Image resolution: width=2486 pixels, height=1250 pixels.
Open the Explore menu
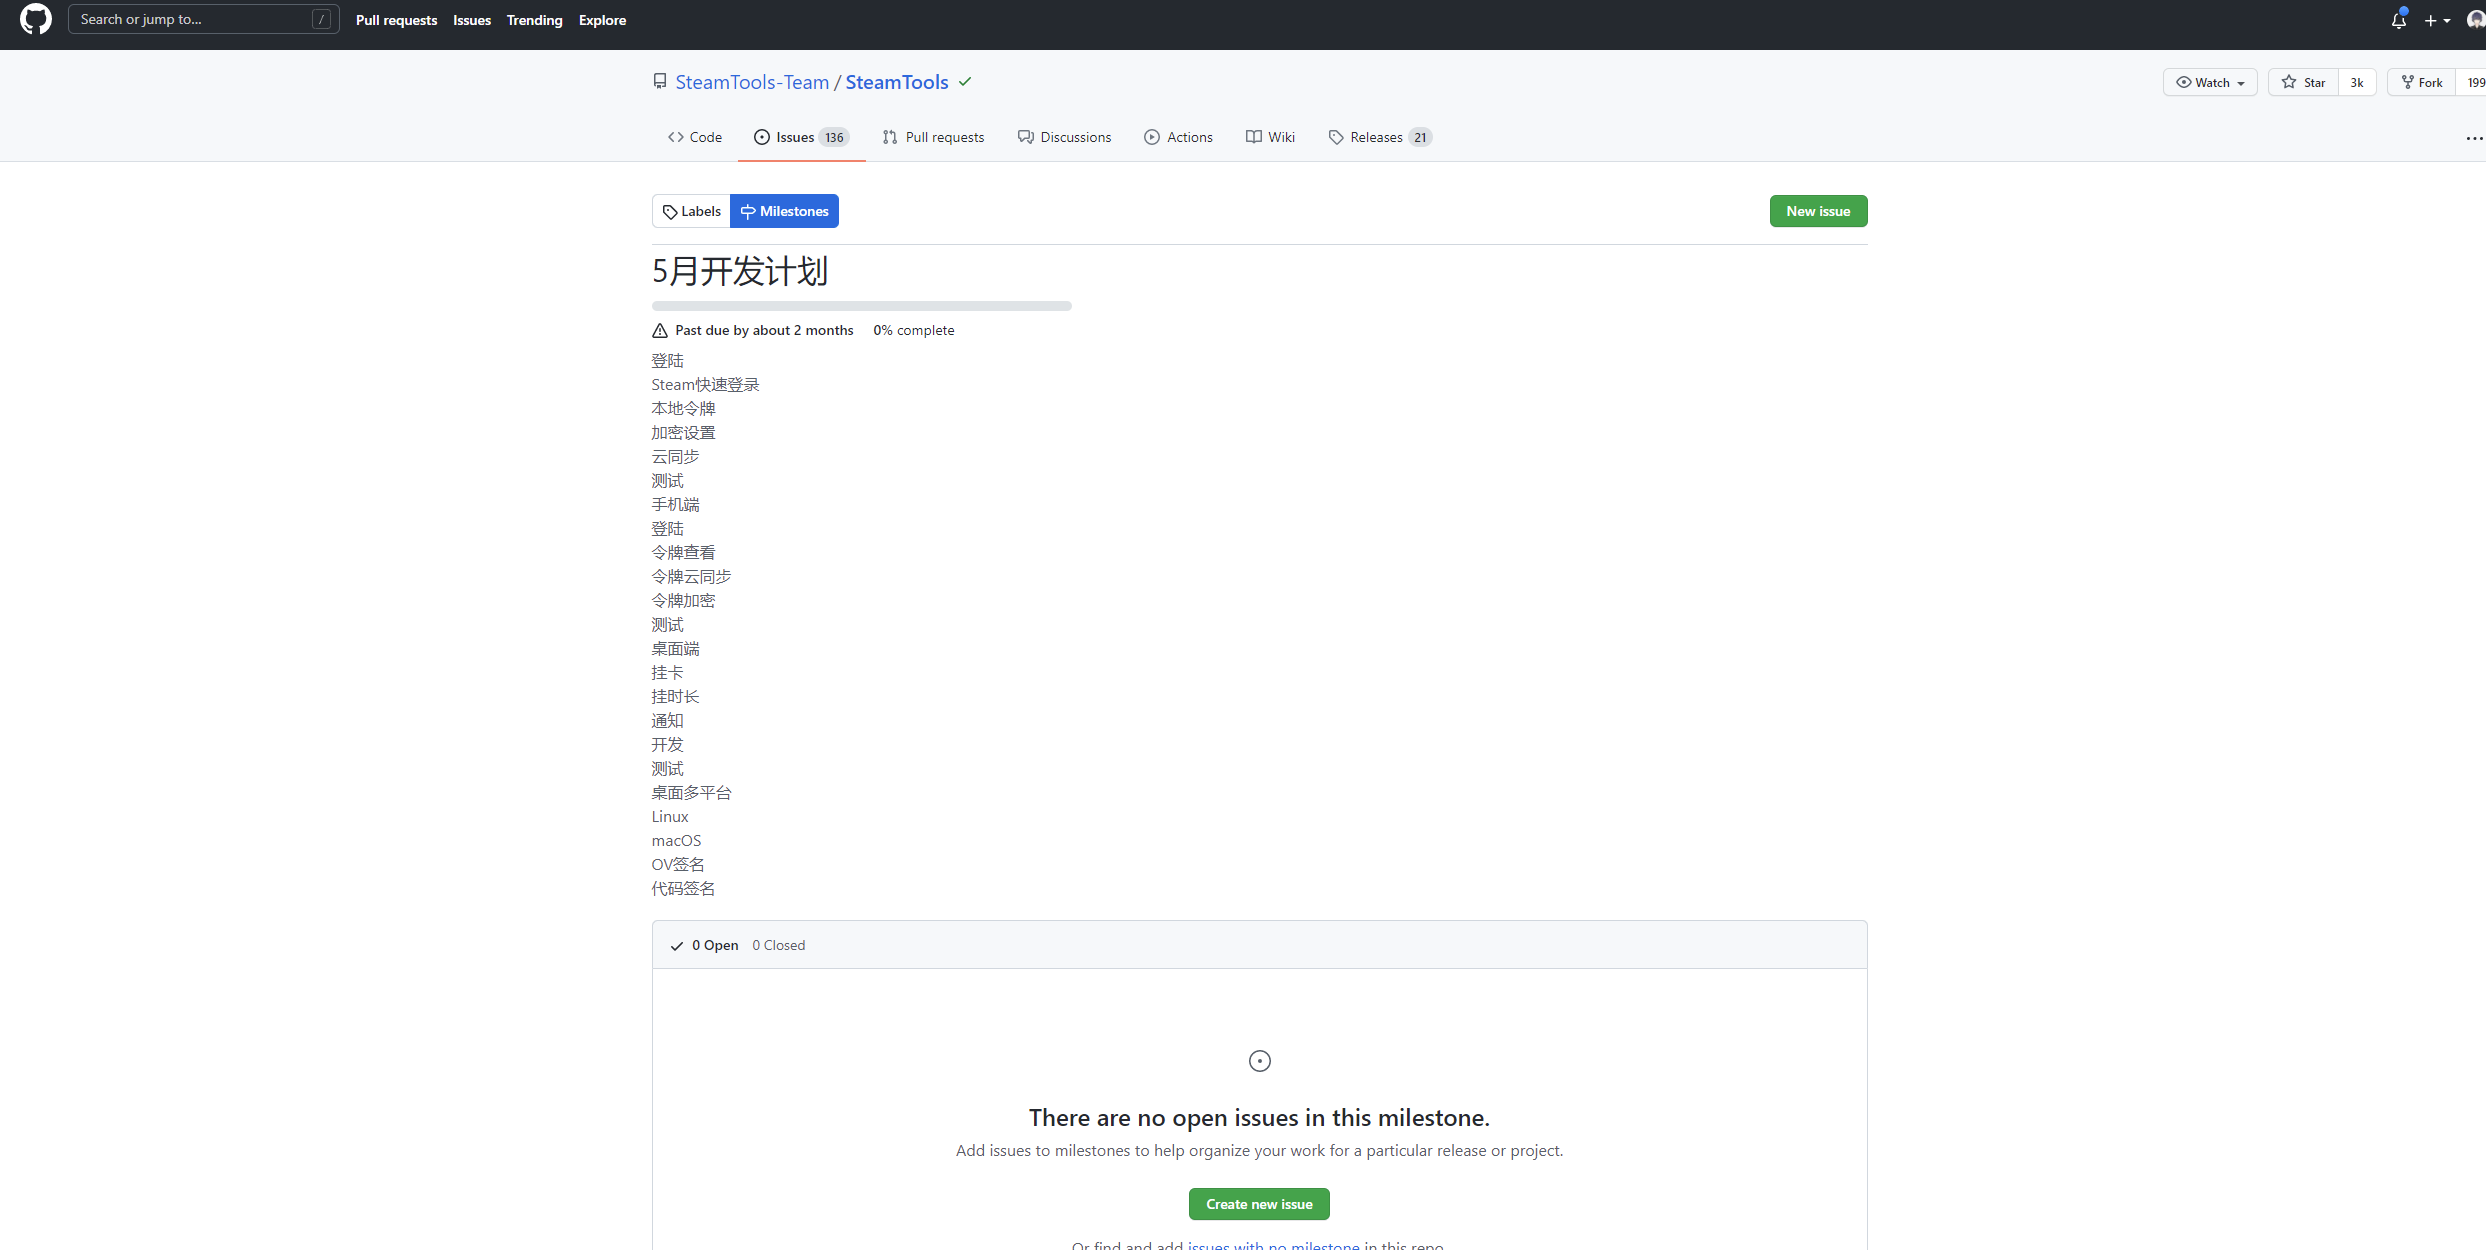[x=603, y=20]
